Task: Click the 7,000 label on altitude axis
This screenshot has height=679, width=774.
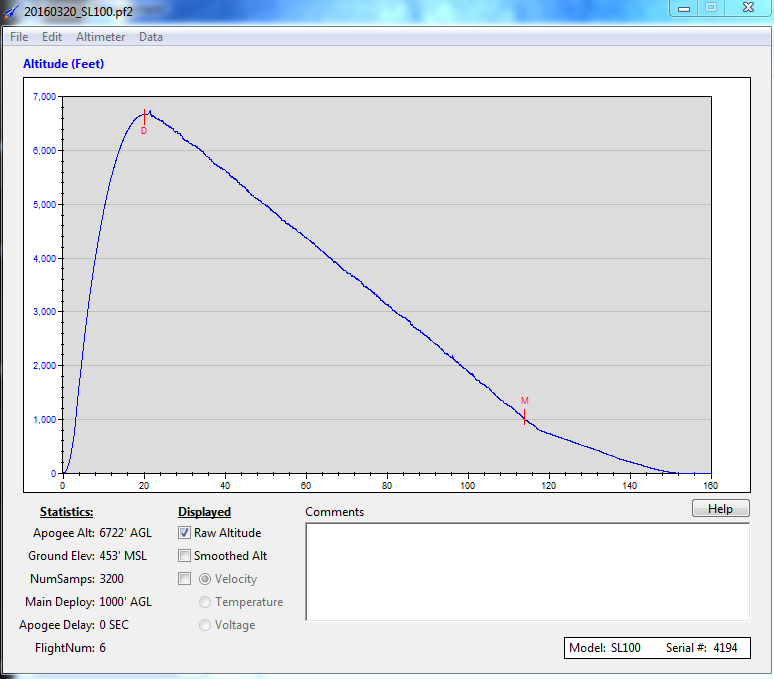Action: click(44, 97)
